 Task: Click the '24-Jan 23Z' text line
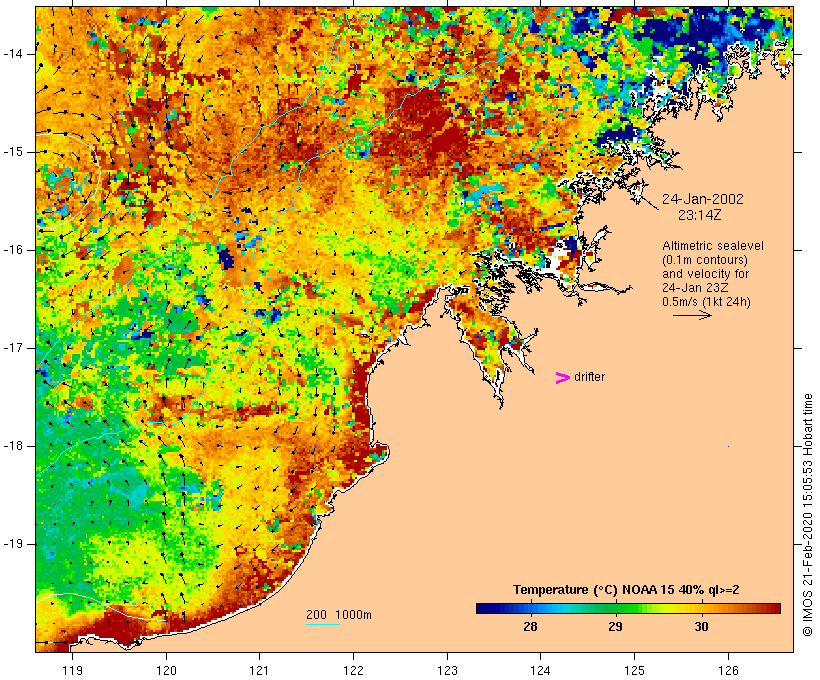[695, 288]
